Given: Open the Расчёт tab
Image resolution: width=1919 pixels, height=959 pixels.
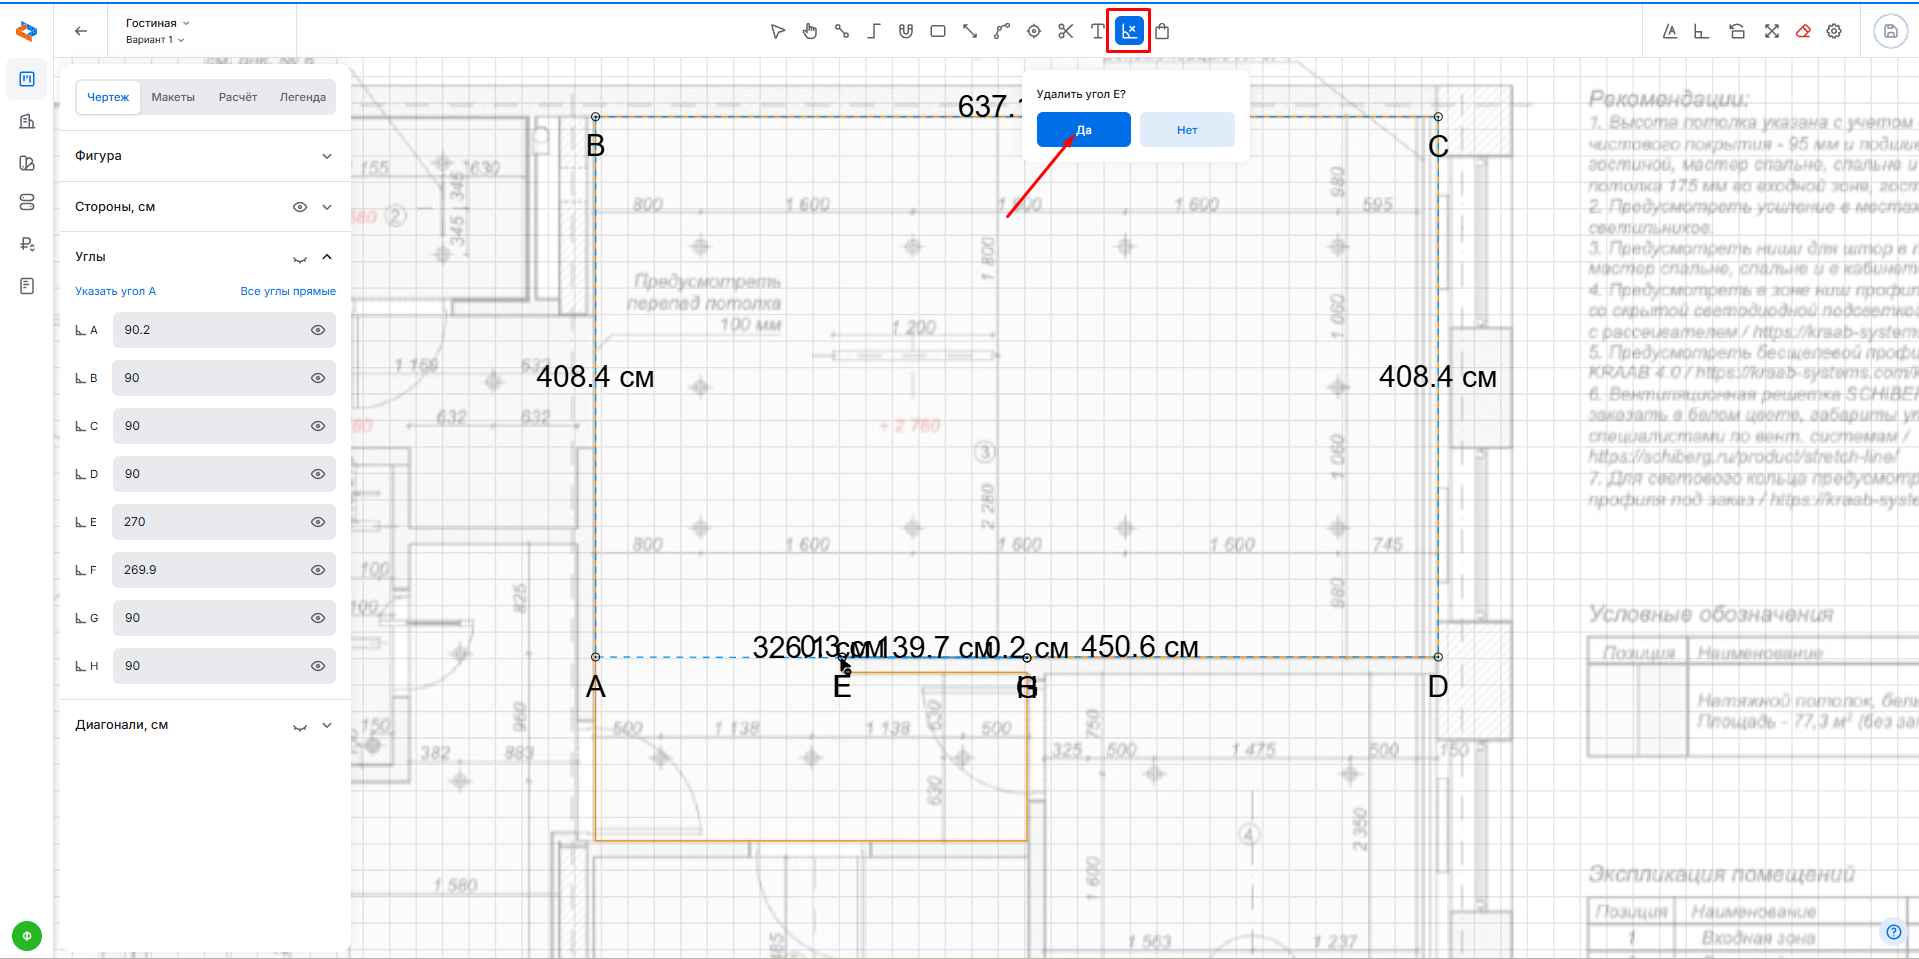Looking at the screenshot, I should (238, 97).
